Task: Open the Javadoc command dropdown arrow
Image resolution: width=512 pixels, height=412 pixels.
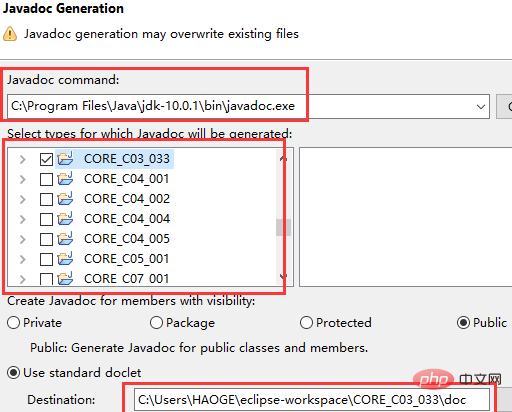Action: (x=481, y=107)
